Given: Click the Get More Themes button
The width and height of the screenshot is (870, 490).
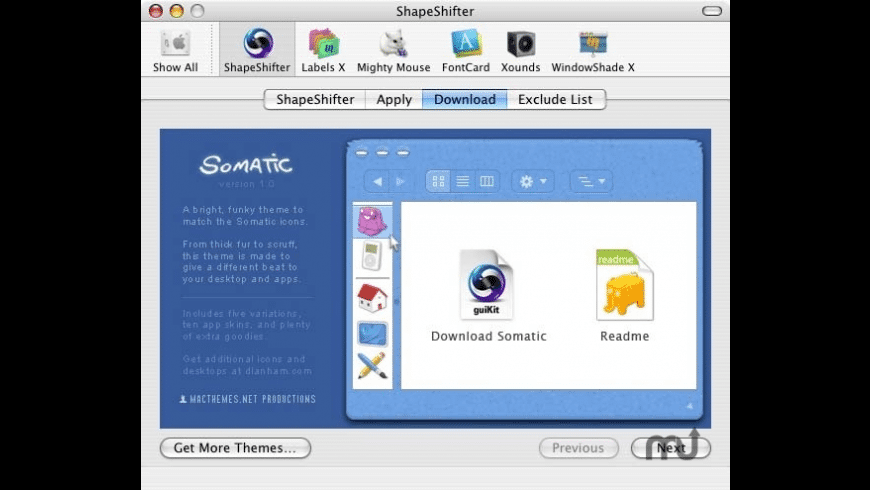Looking at the screenshot, I should click(x=235, y=448).
